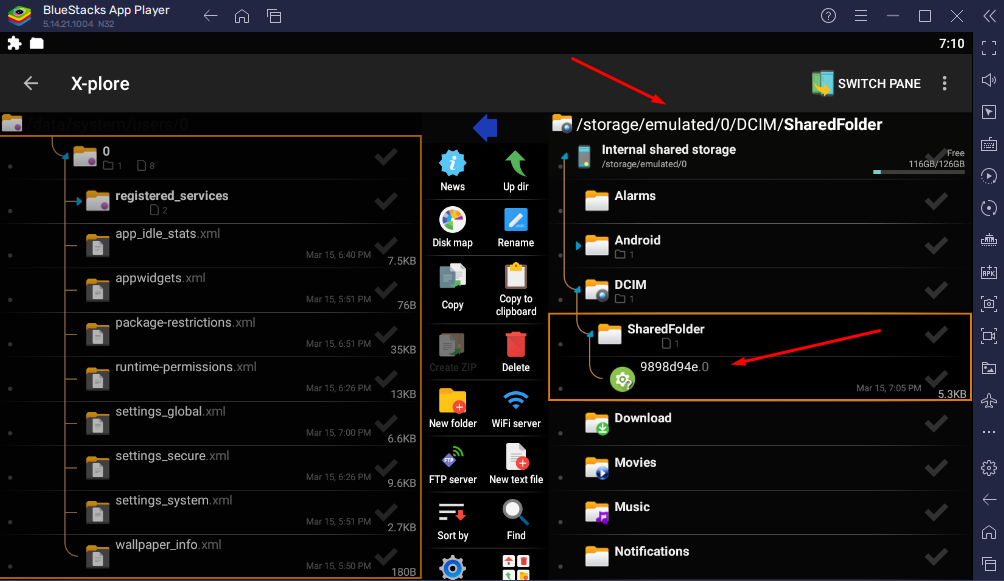The image size is (1004, 581).
Task: Open the FTP server option
Action: pos(452,464)
